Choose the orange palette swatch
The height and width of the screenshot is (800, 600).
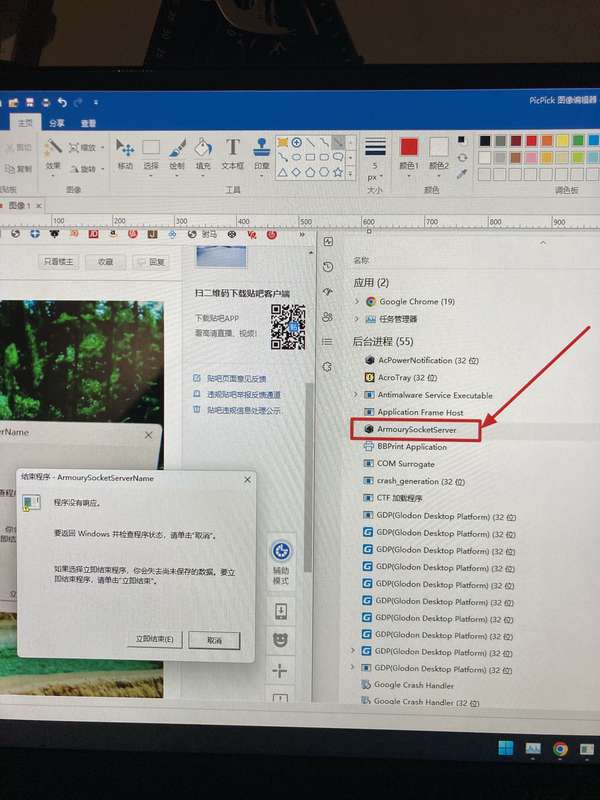pos(547,141)
